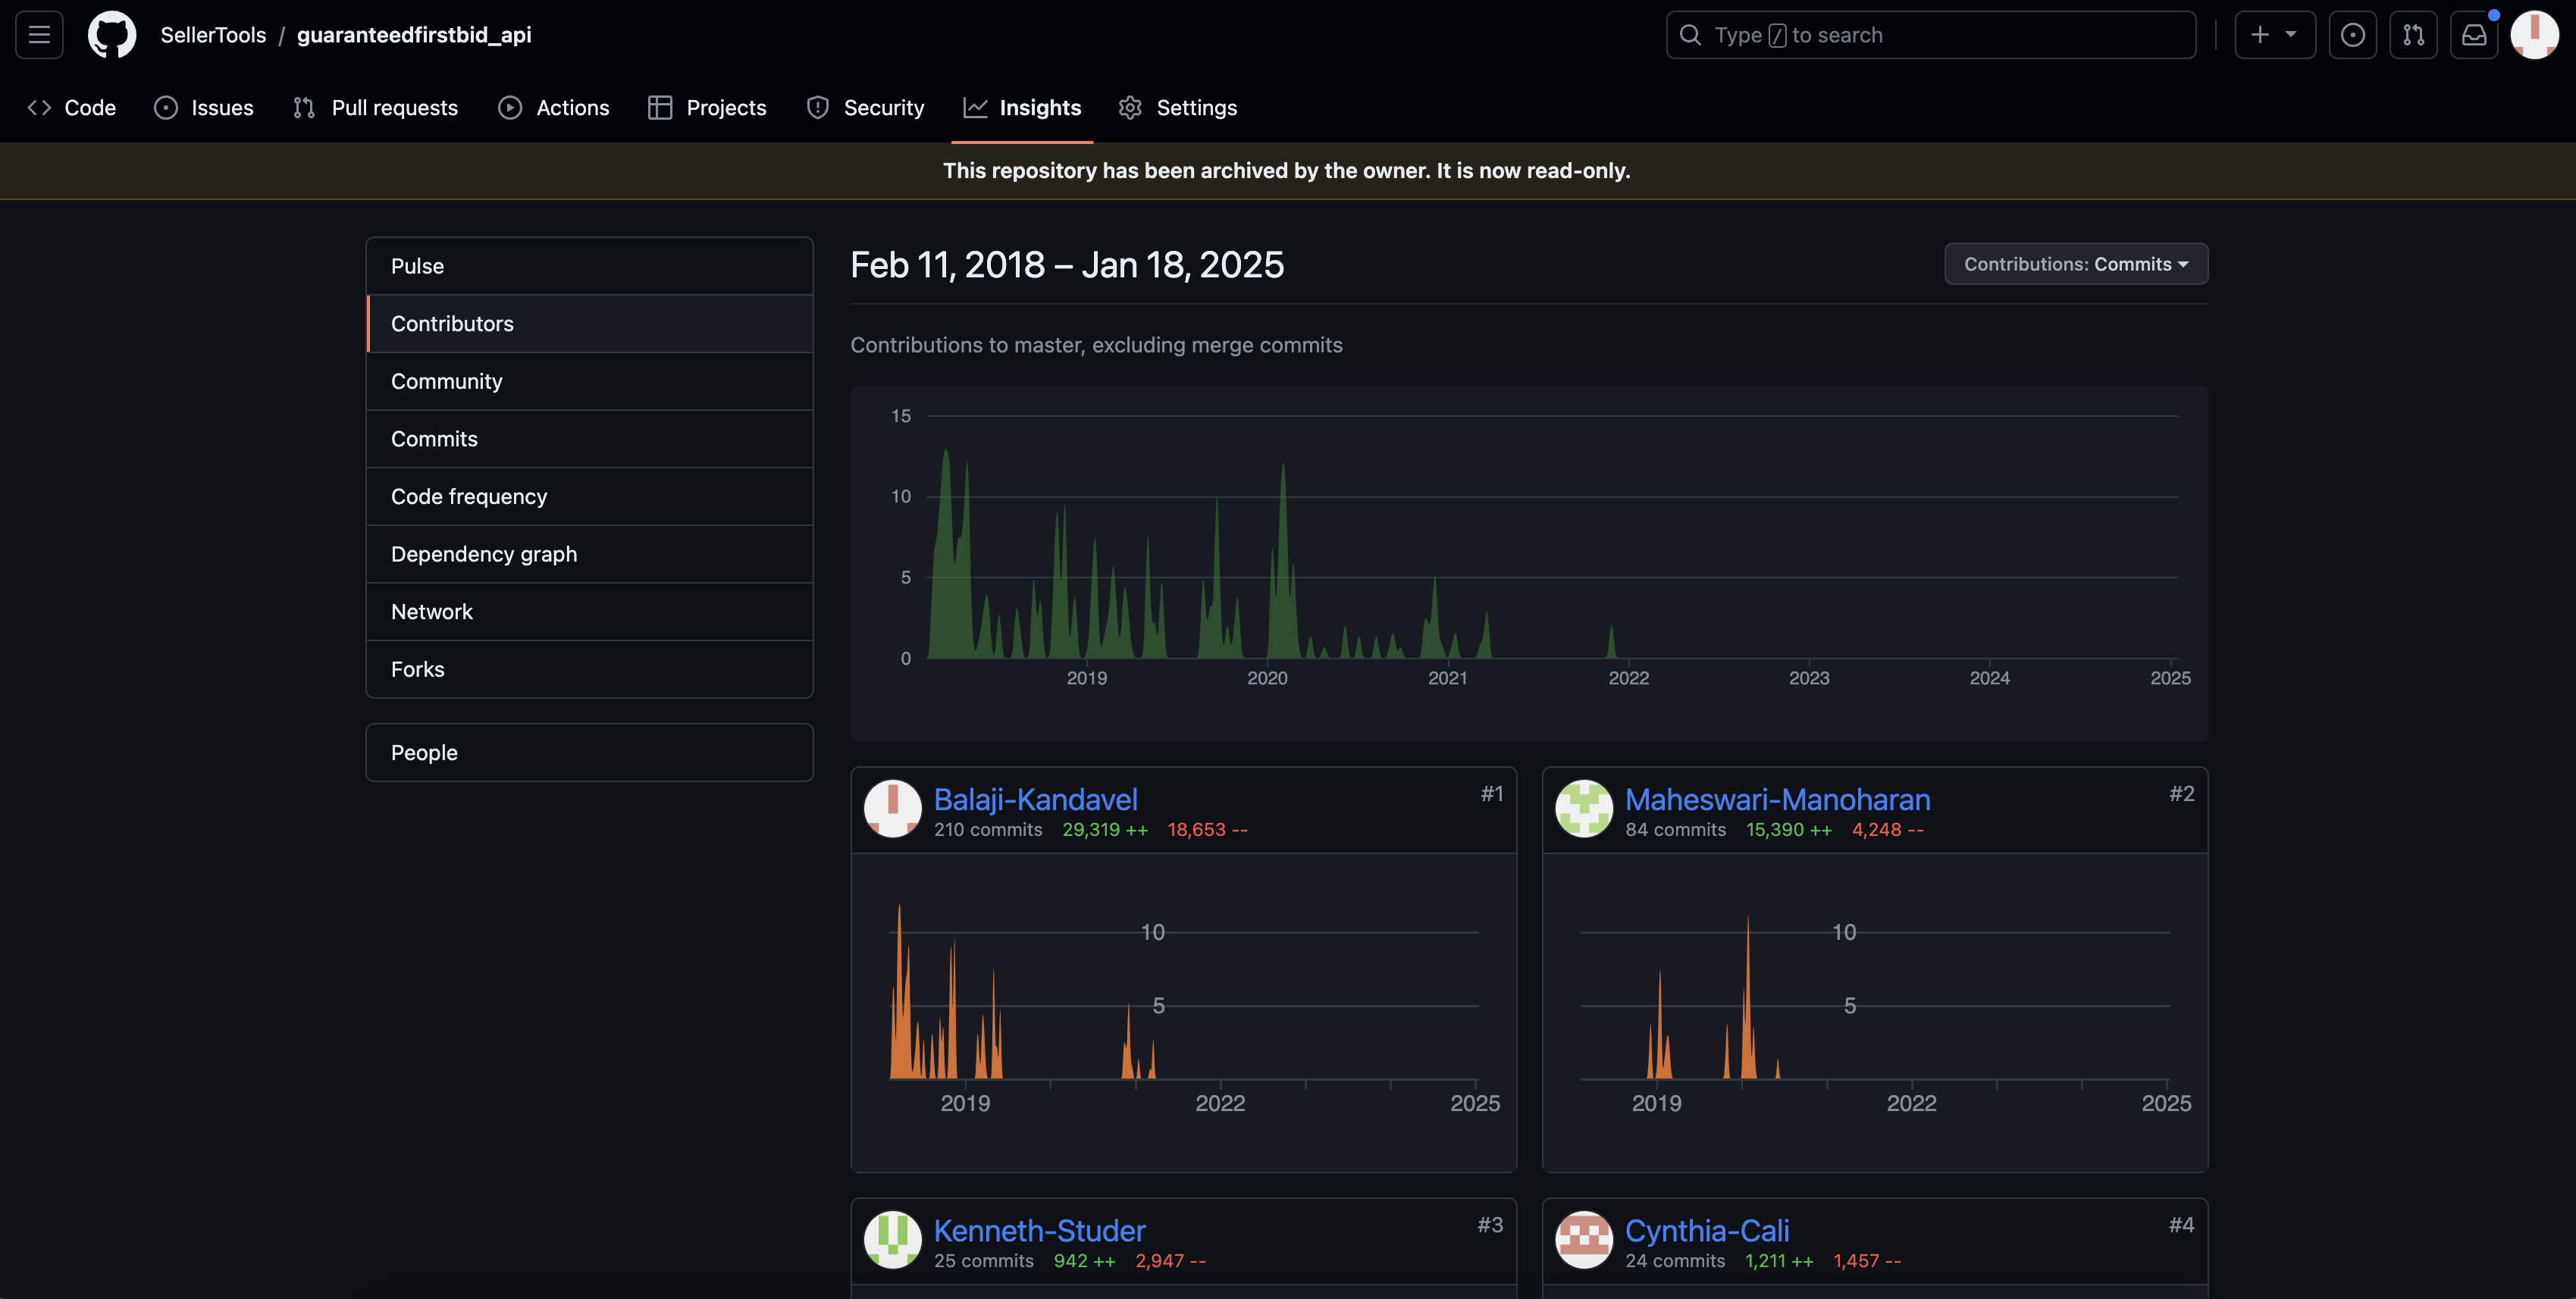
Task: Switch to the Issues tab
Action: pyautogui.click(x=204, y=108)
